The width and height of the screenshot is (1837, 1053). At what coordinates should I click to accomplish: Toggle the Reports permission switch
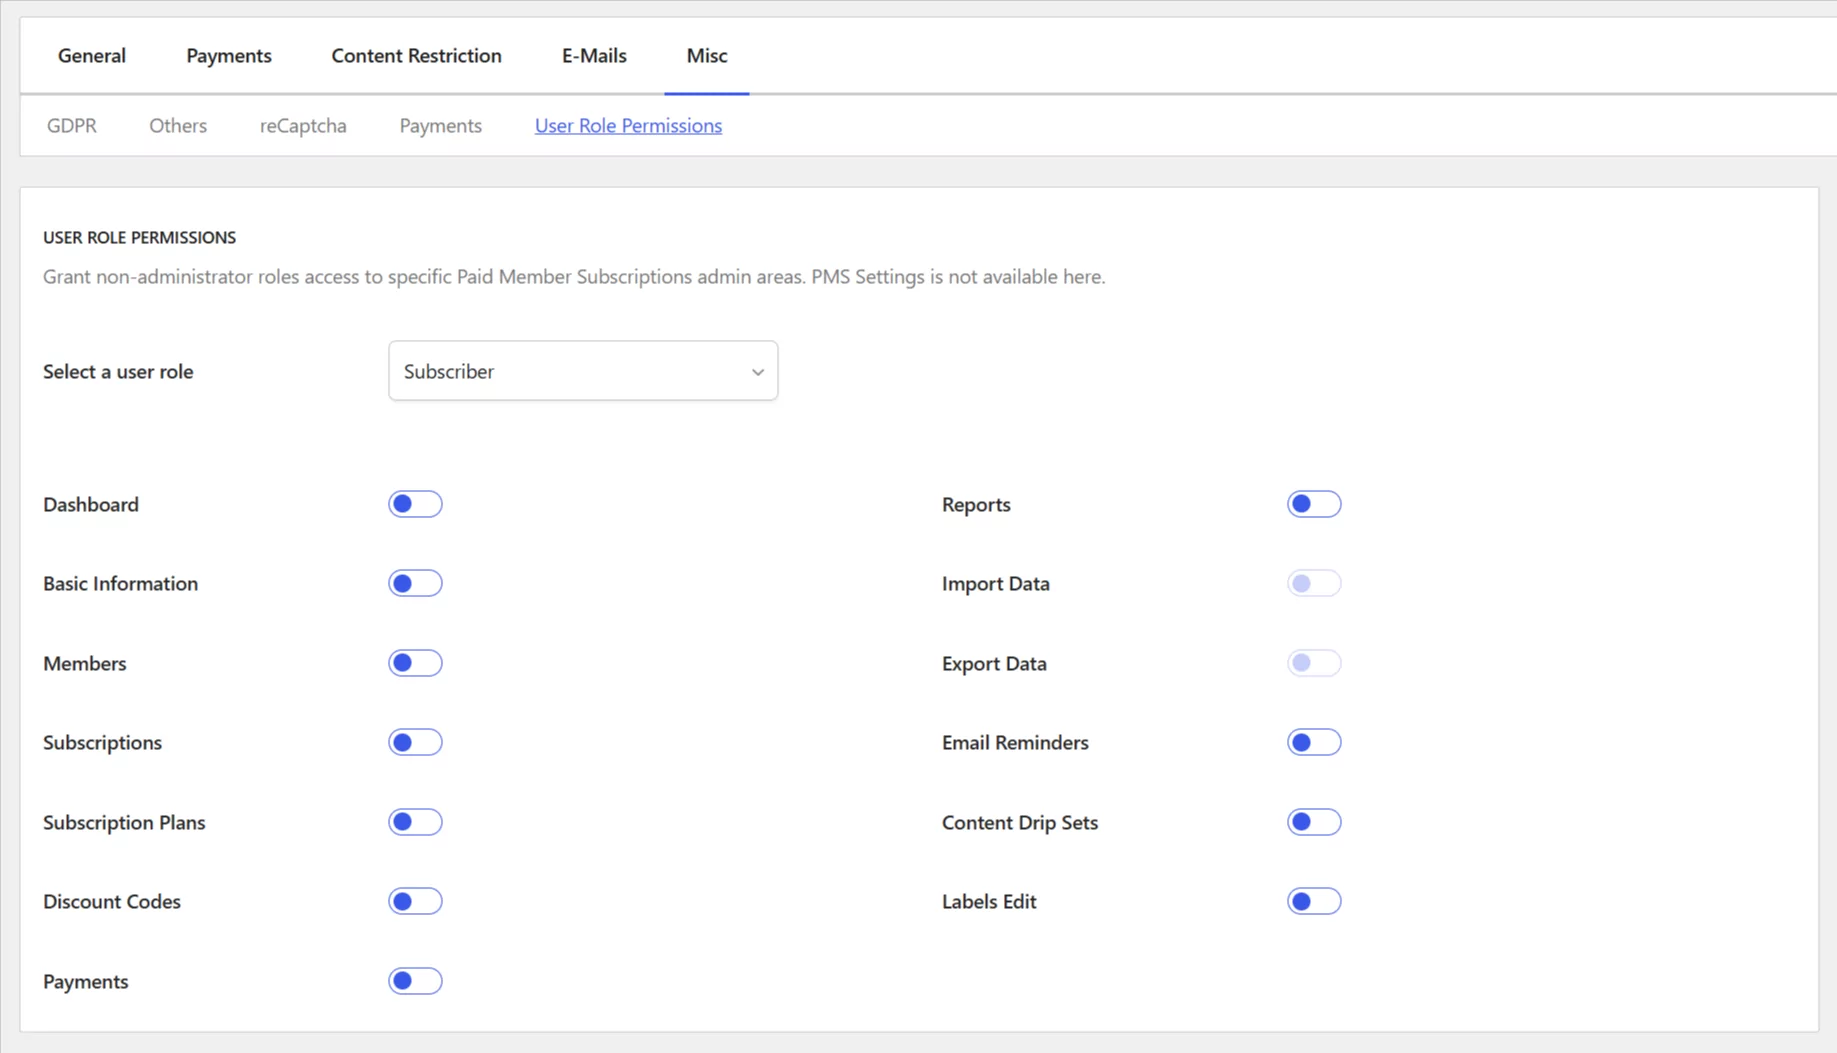point(1314,504)
